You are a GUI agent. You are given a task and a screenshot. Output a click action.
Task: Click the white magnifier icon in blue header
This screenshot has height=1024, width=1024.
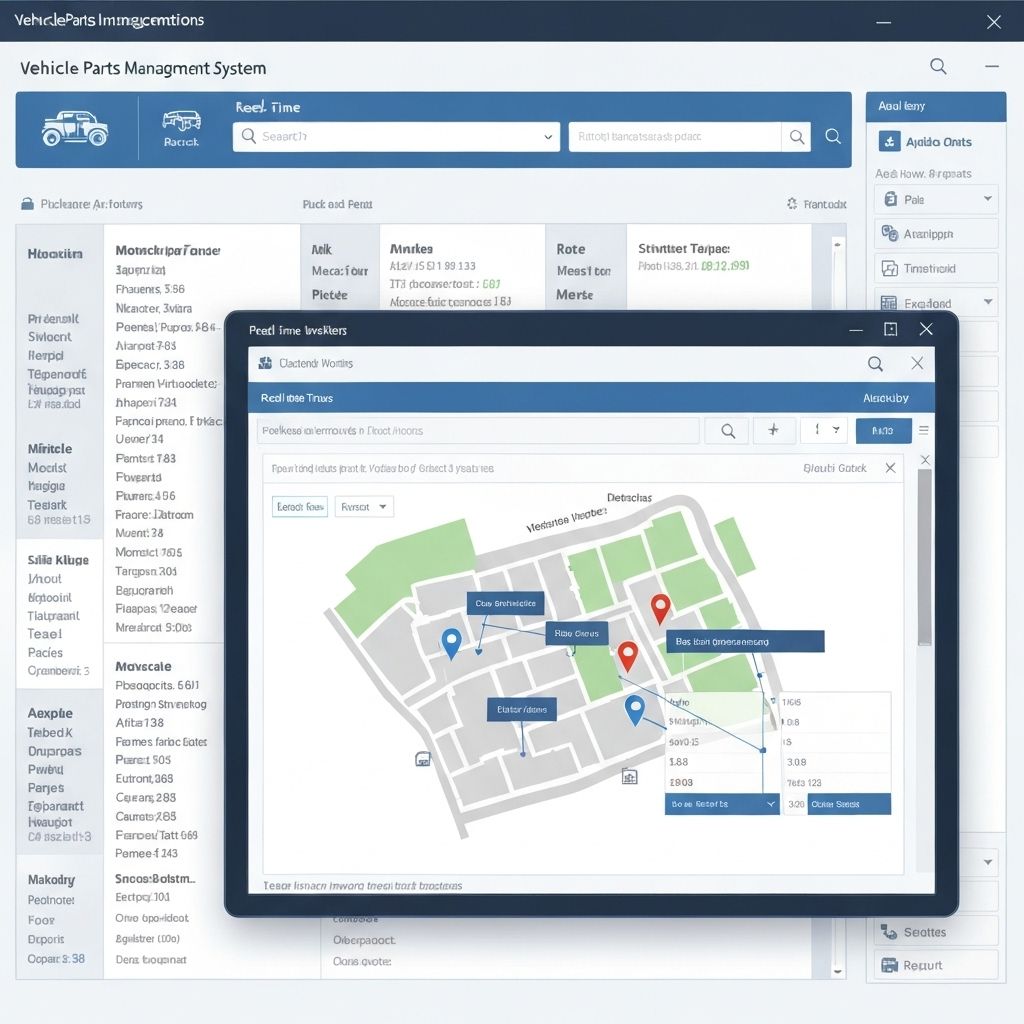tap(832, 137)
